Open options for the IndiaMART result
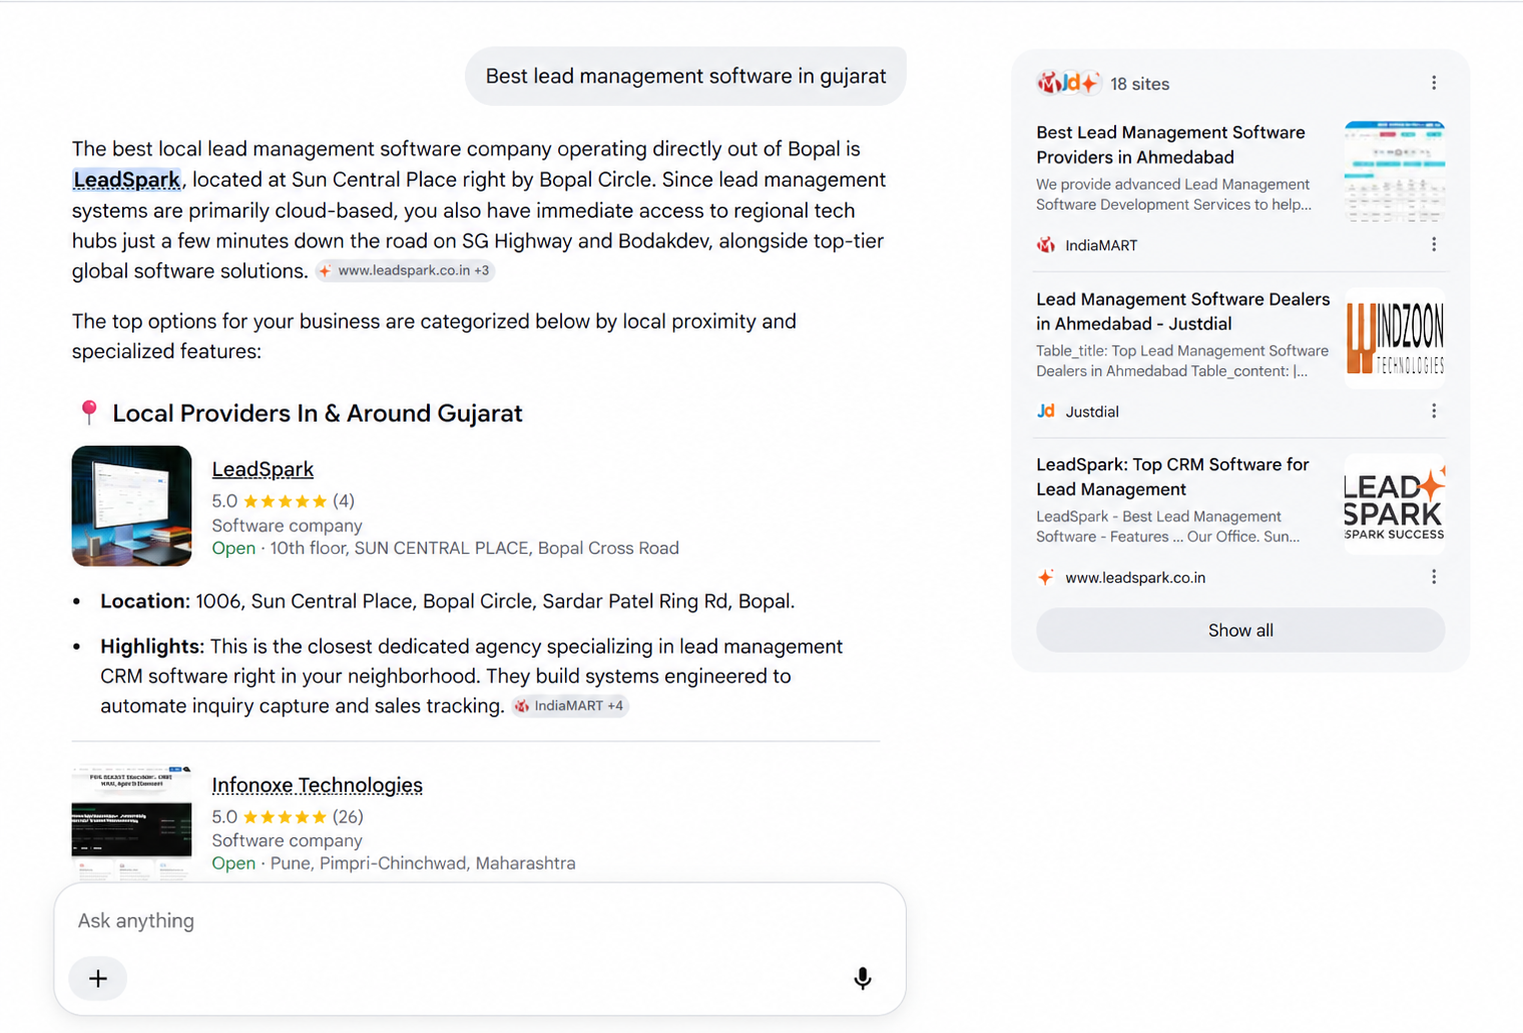1523x1033 pixels. pos(1433,244)
